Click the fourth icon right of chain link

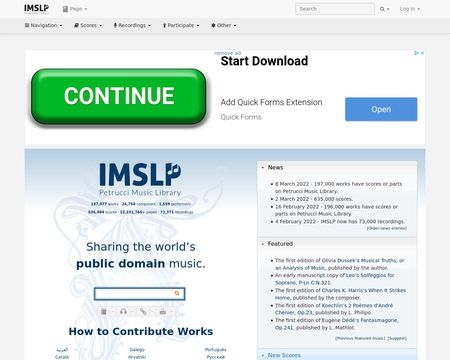[x=163, y=312]
